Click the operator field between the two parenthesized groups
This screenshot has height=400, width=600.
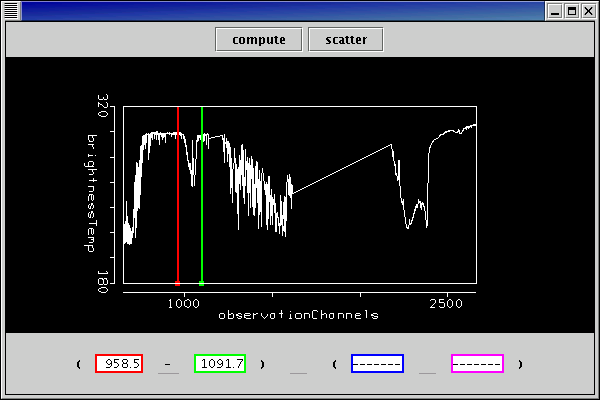(298, 364)
